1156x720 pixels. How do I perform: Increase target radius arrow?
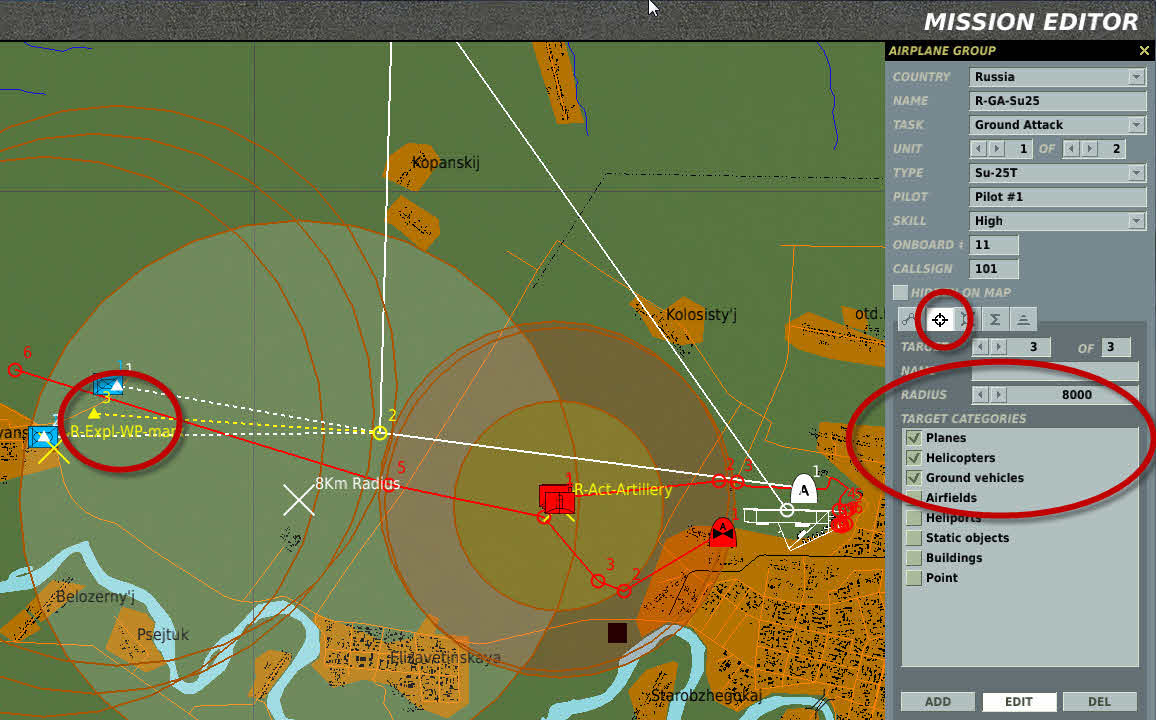click(x=998, y=395)
